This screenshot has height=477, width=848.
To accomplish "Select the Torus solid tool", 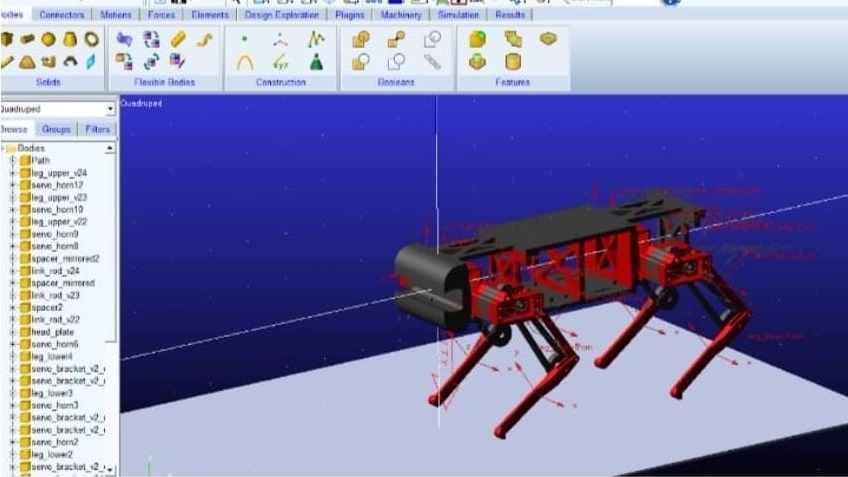I will pos(91,39).
